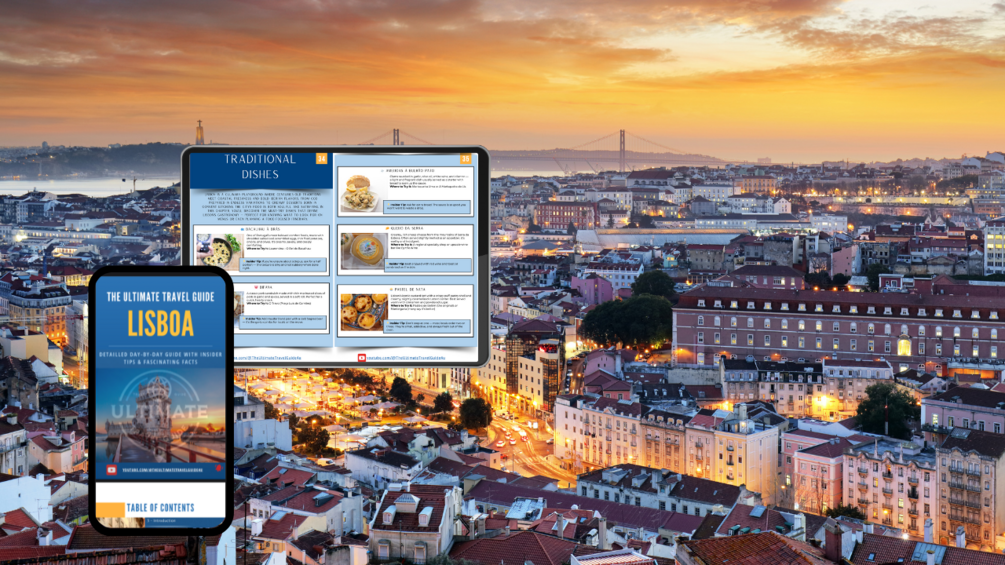The image size is (1005, 565).
Task: Click the Insider Tip box under Queijo da Serra
Action: pyautogui.click(x=429, y=265)
